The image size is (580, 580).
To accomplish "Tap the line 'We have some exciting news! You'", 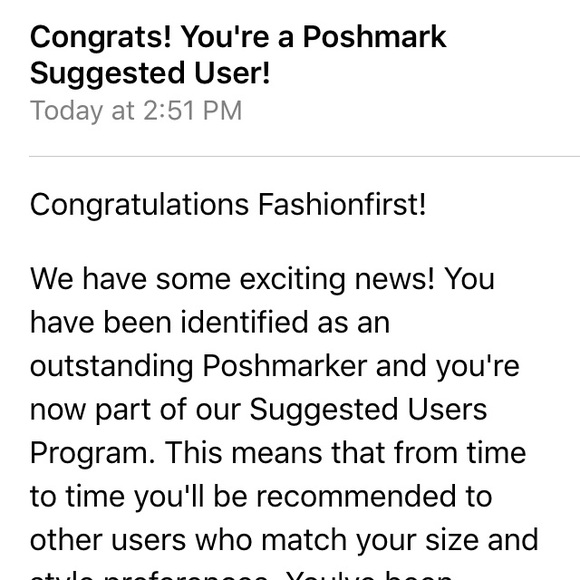I will click(x=262, y=280).
